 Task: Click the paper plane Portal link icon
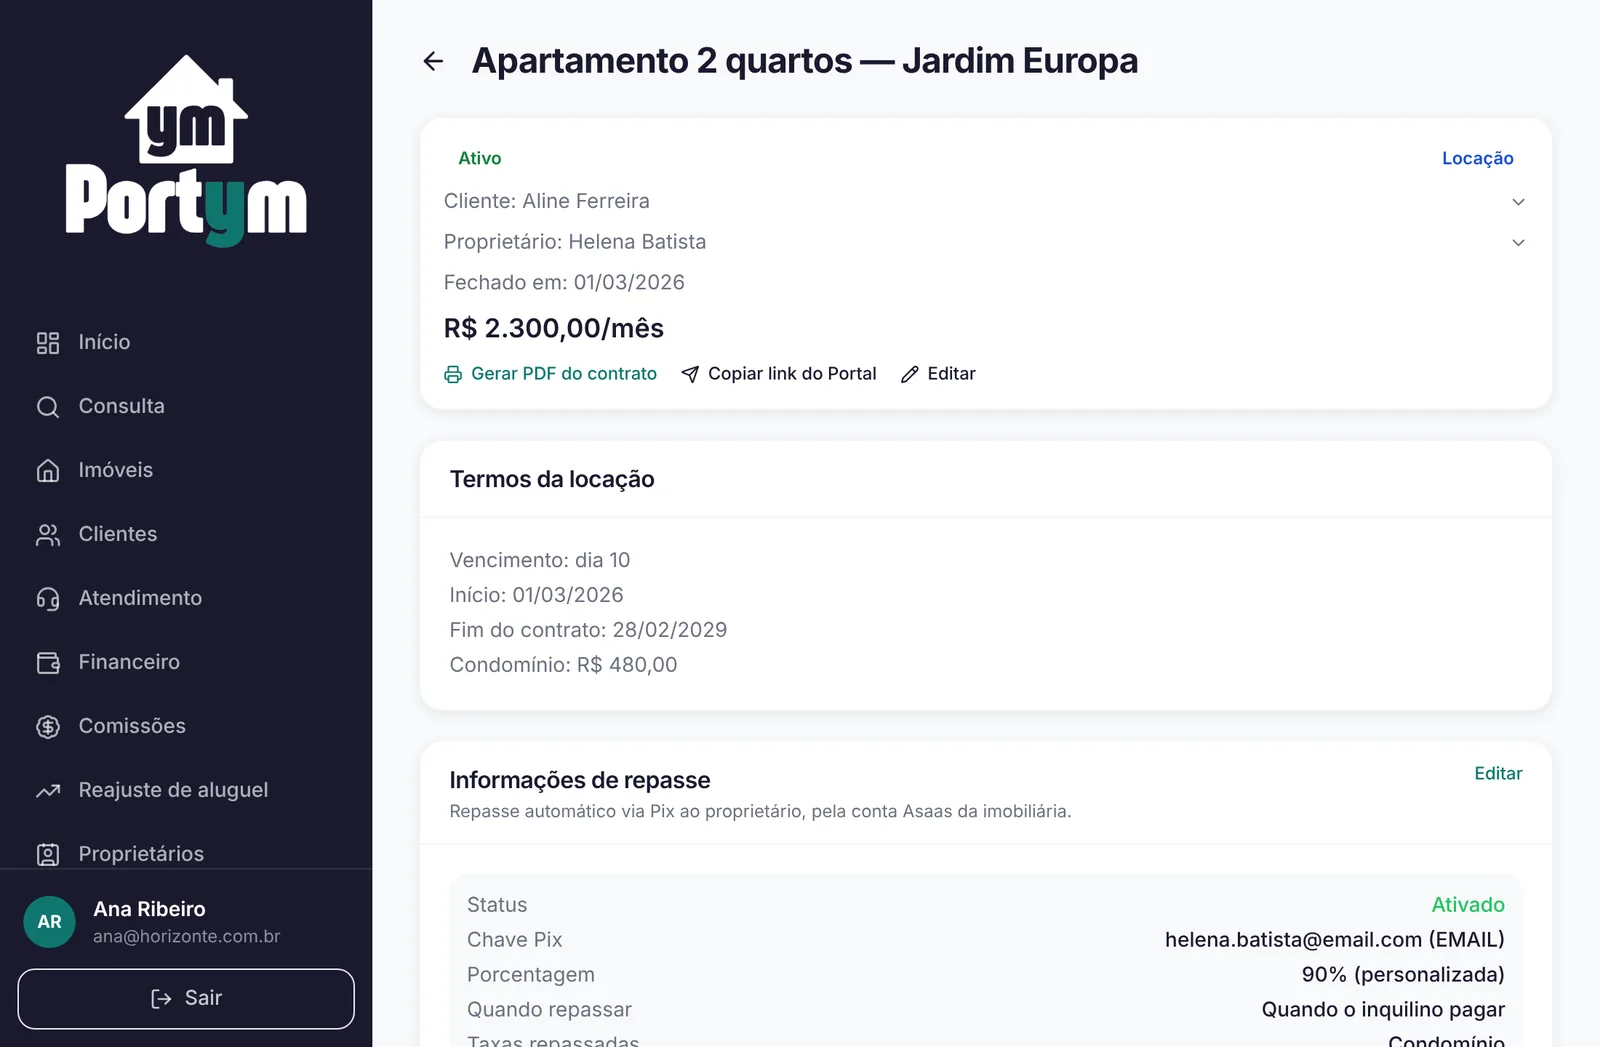click(690, 374)
